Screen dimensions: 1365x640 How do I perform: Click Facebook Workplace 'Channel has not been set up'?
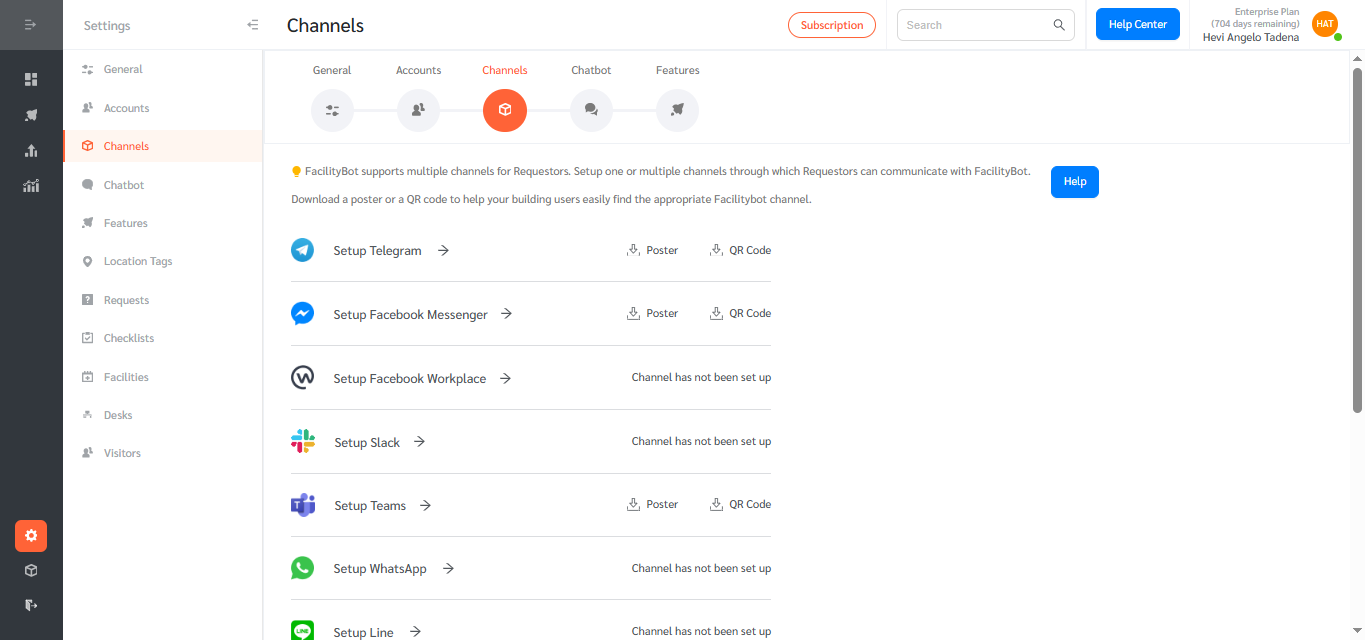(701, 377)
